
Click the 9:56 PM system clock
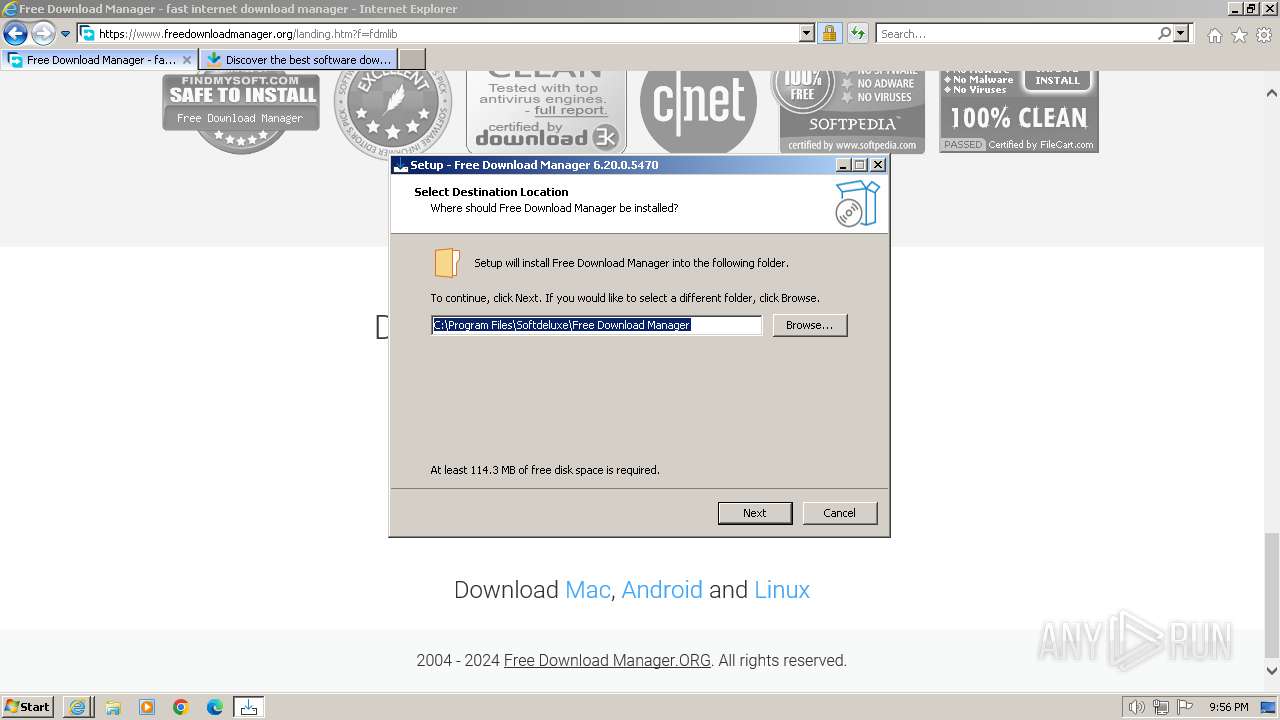click(1228, 707)
